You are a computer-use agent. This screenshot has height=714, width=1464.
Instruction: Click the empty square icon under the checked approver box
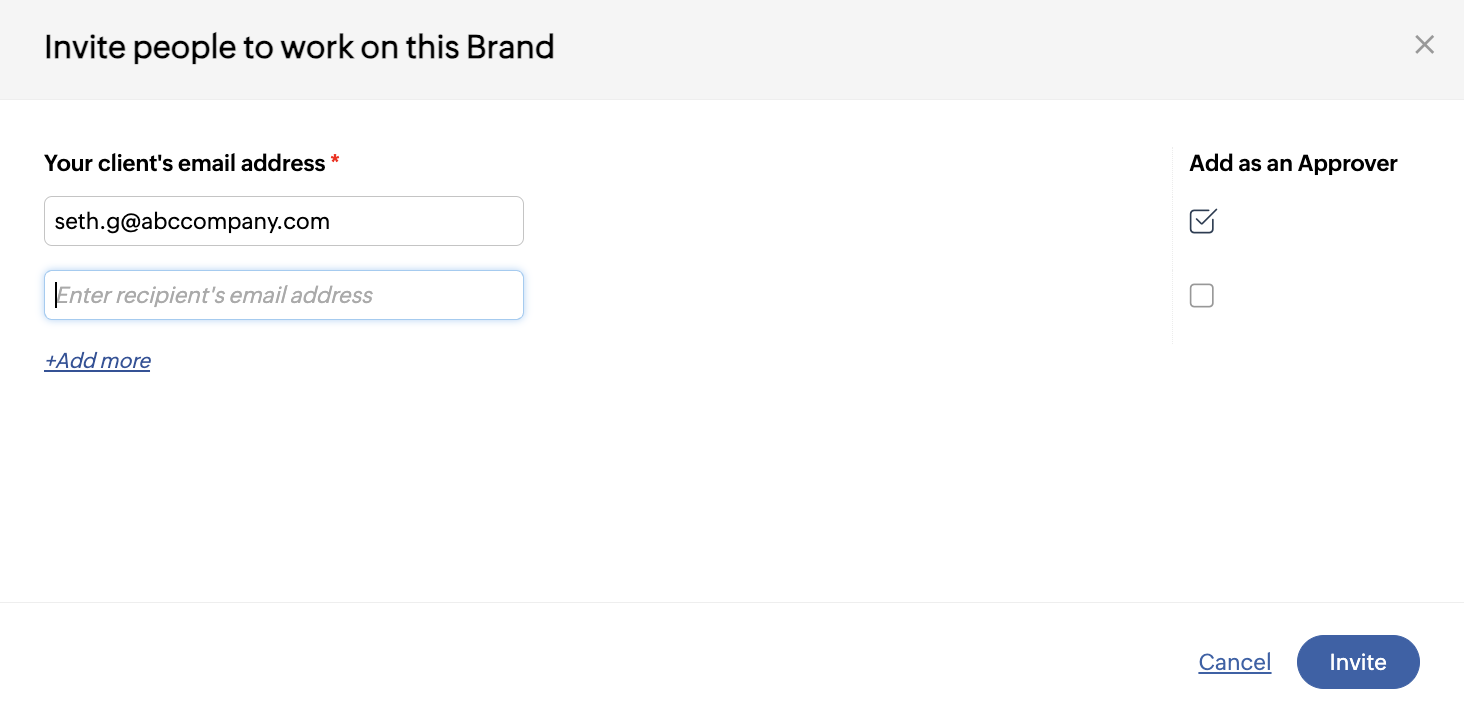tap(1202, 296)
